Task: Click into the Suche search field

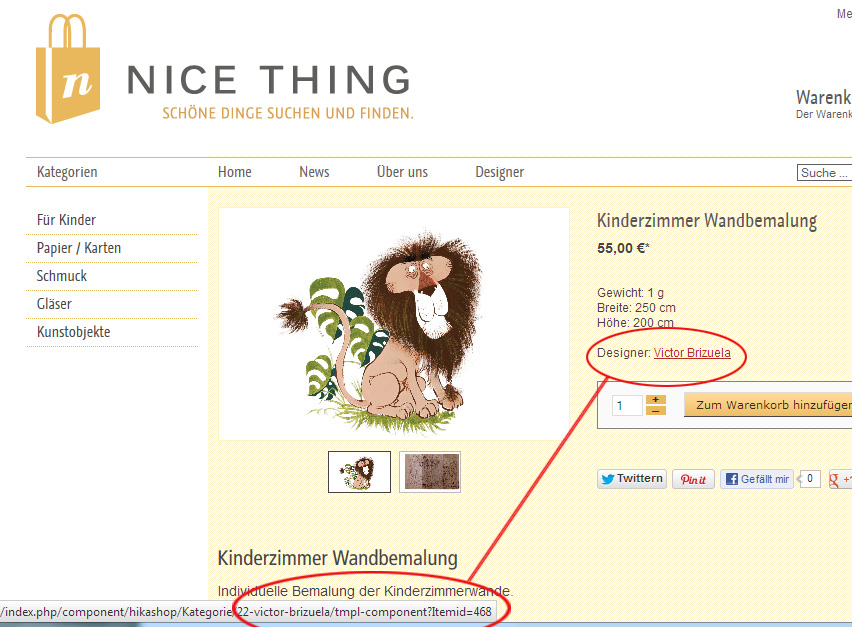Action: (x=824, y=173)
